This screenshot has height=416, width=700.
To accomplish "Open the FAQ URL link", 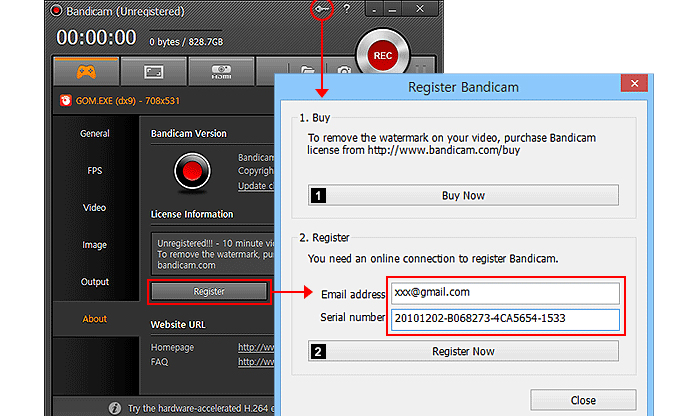I will click(256, 362).
